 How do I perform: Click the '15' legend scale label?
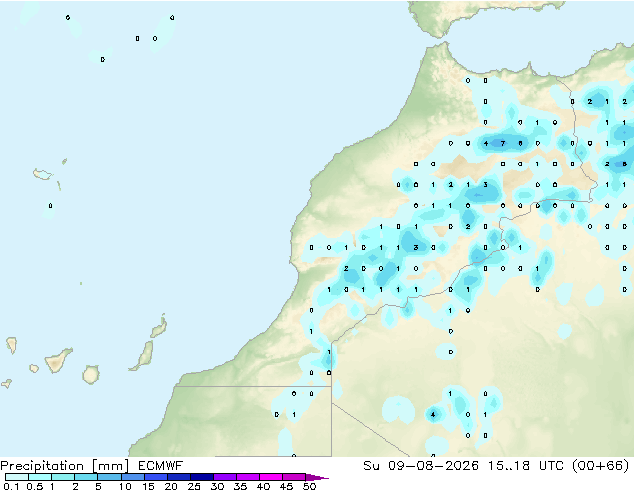click(148, 486)
